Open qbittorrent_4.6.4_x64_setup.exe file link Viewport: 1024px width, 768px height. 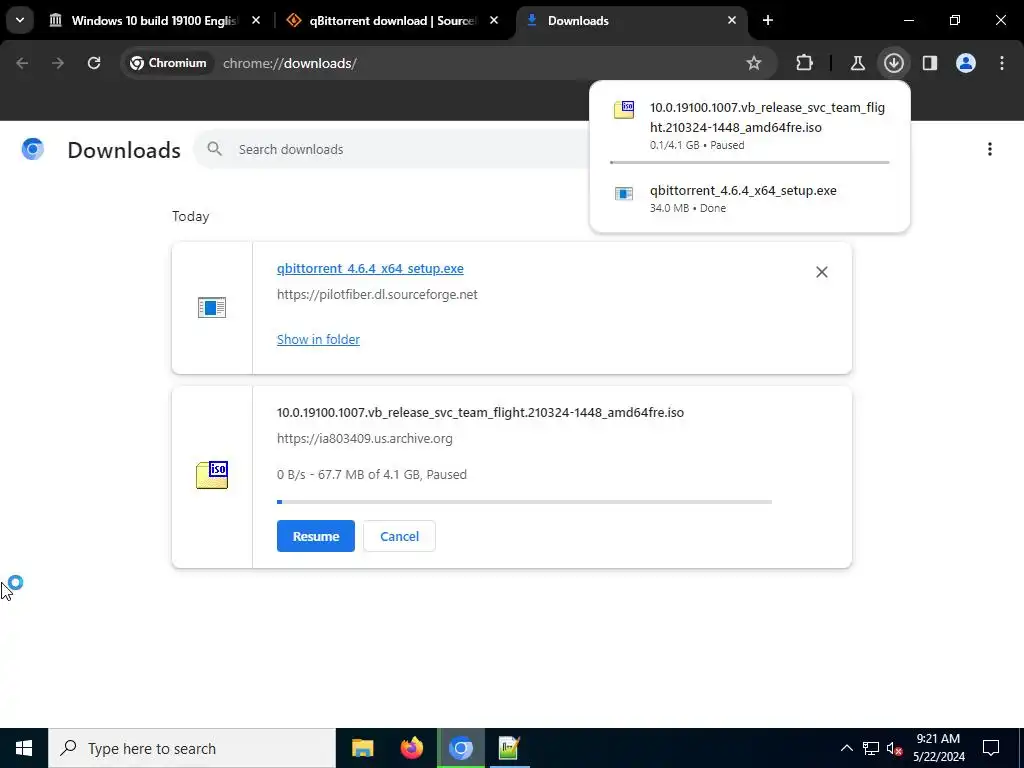point(370,268)
